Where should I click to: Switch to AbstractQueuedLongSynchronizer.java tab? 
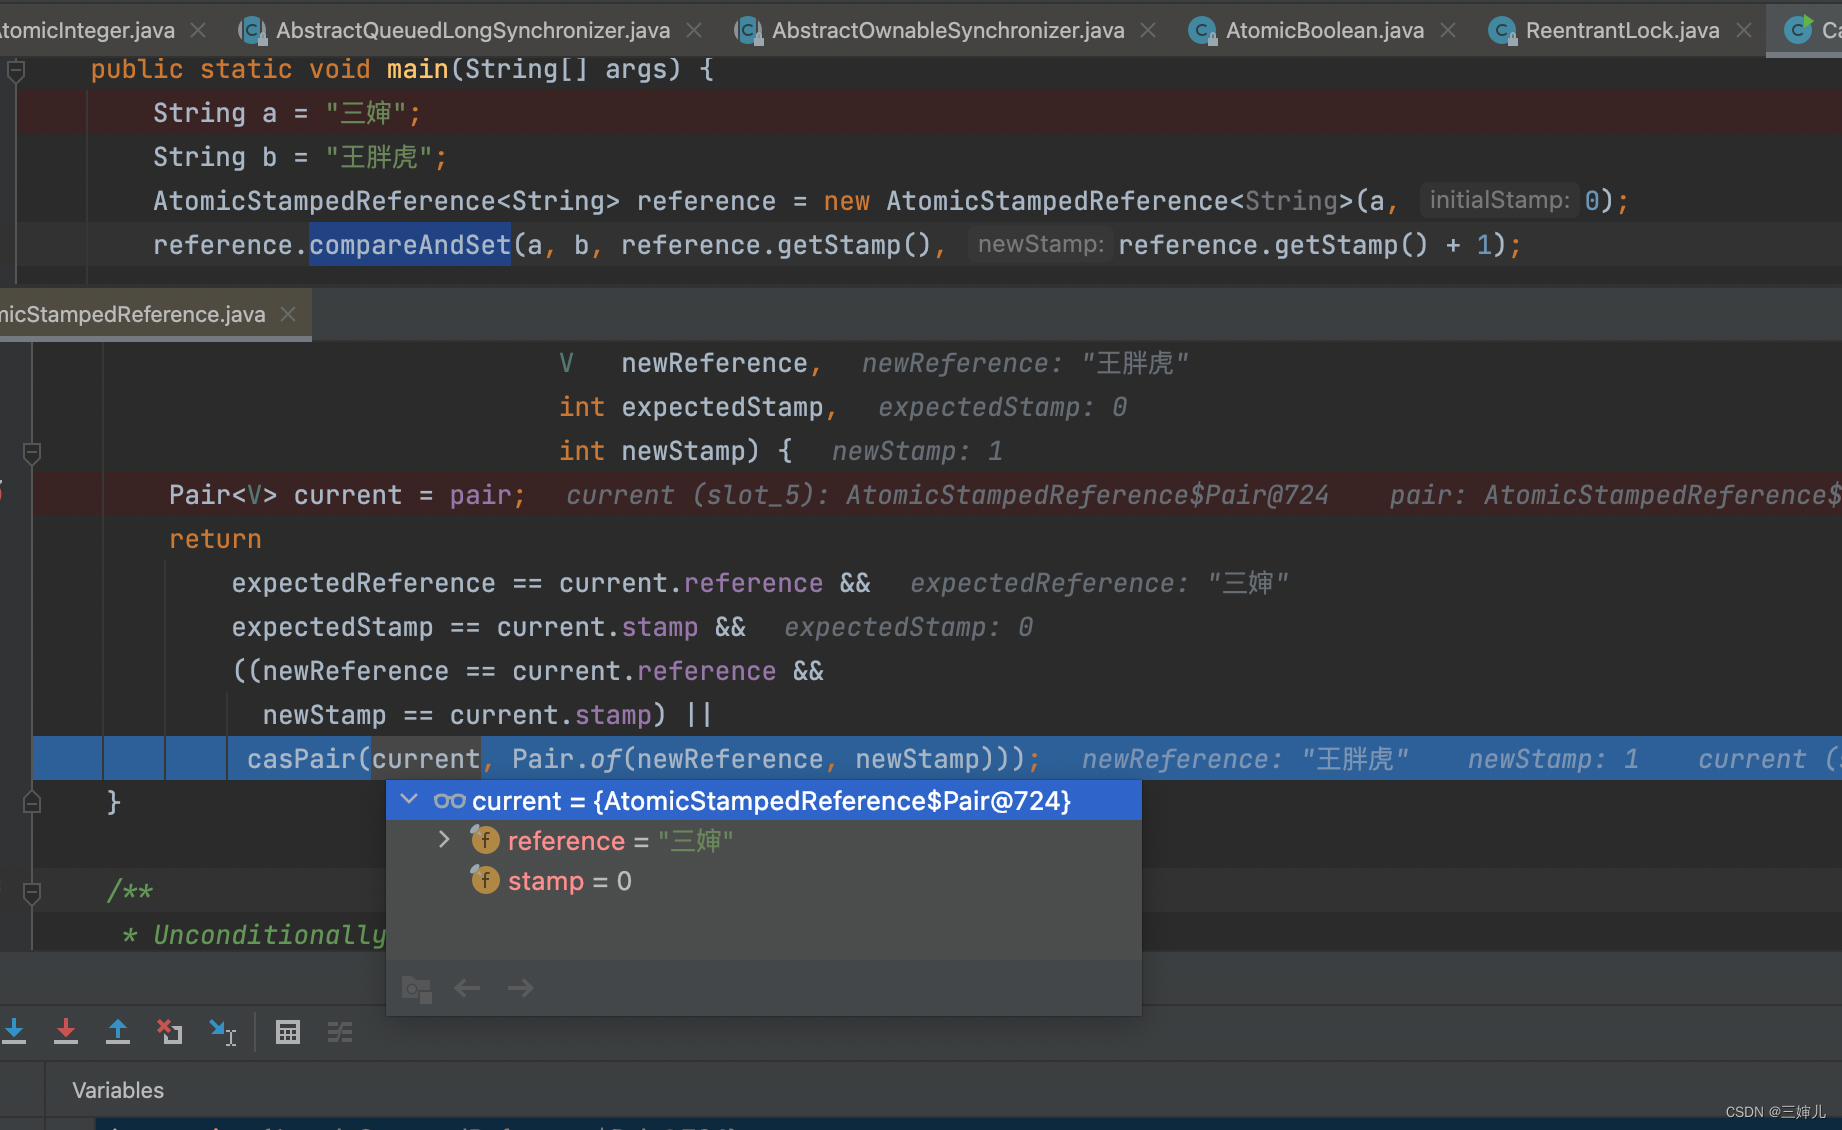[472, 30]
